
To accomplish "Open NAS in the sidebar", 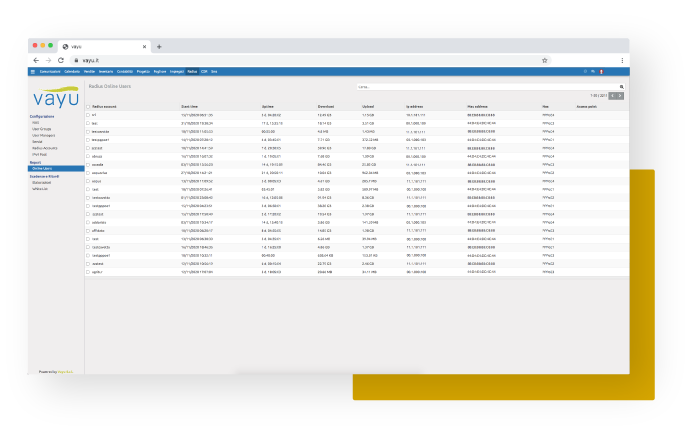I will [35, 123].
